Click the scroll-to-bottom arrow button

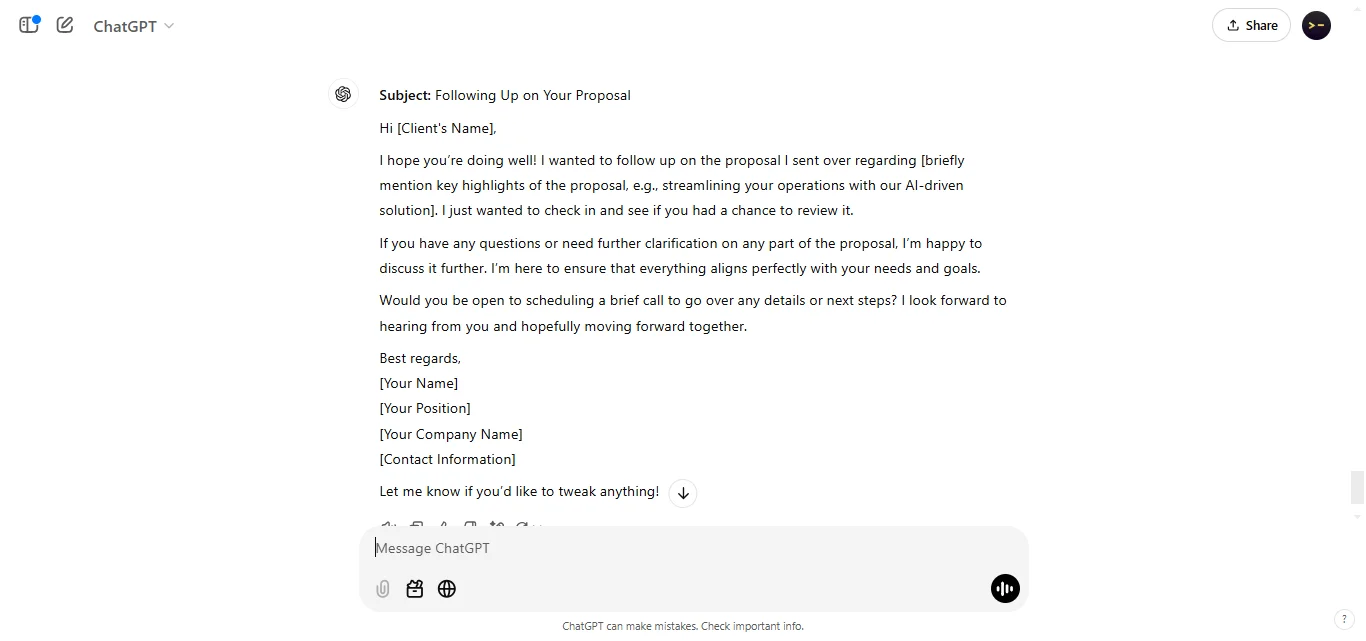point(683,493)
